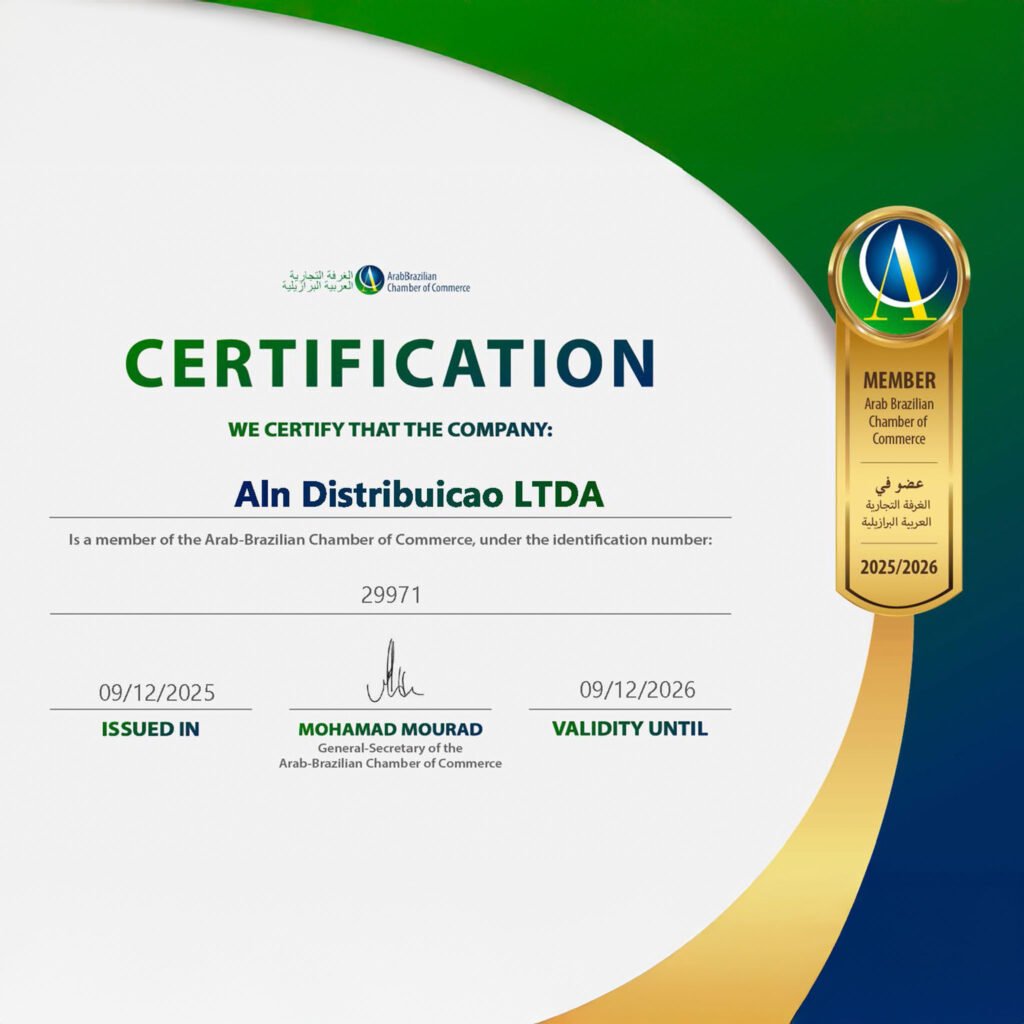1024x1024 pixels.
Task: Click the validity date 09/12/2026
Action: tap(640, 689)
